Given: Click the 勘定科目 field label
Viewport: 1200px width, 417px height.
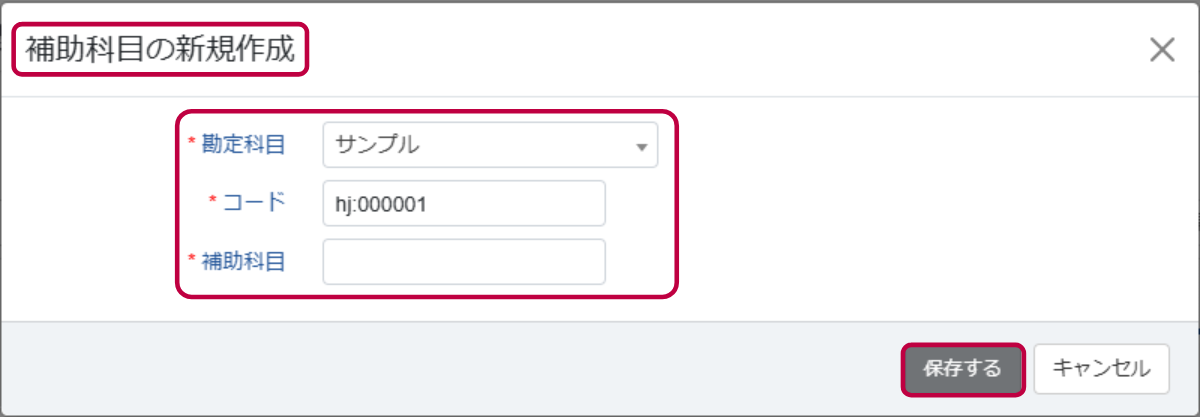Looking at the screenshot, I should pos(244,145).
